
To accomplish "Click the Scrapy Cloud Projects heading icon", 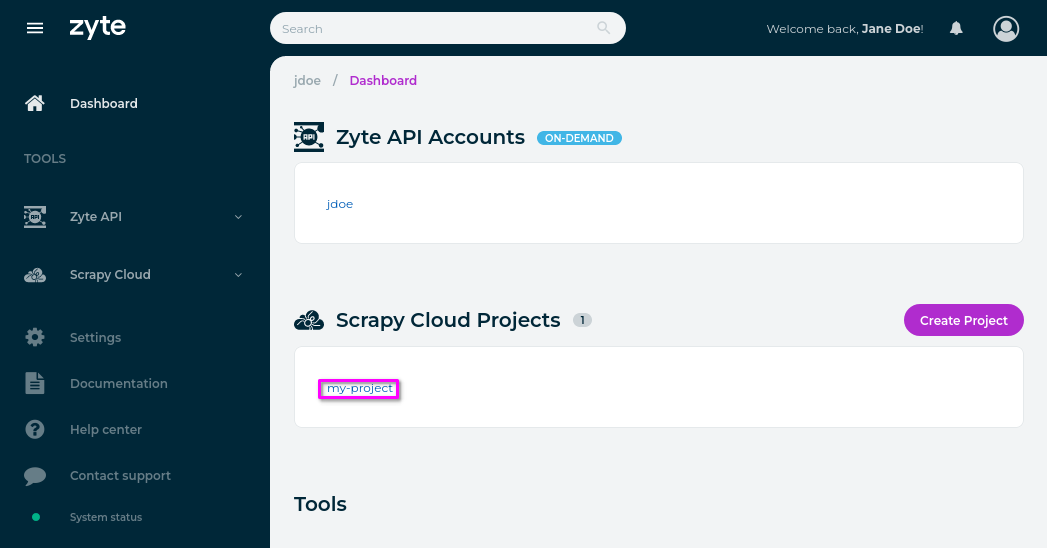I will pos(309,320).
